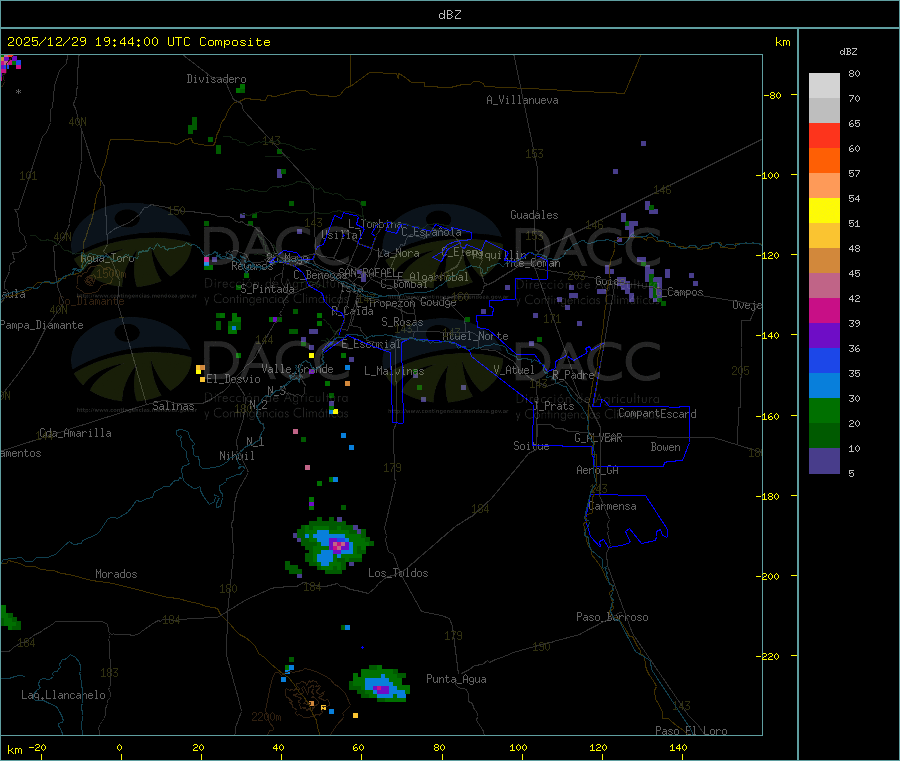900x761 pixels.
Task: Click the L_Malvinas location label
Action: pyautogui.click(x=394, y=371)
